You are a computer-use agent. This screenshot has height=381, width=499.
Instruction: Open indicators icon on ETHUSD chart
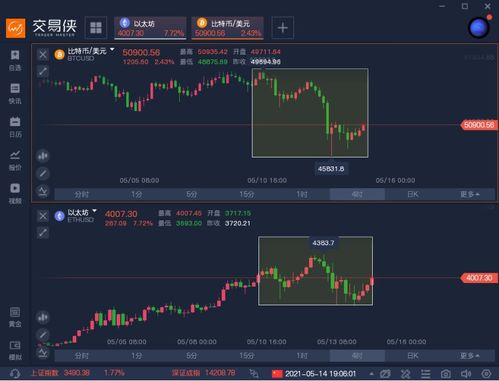pyautogui.click(x=43, y=353)
